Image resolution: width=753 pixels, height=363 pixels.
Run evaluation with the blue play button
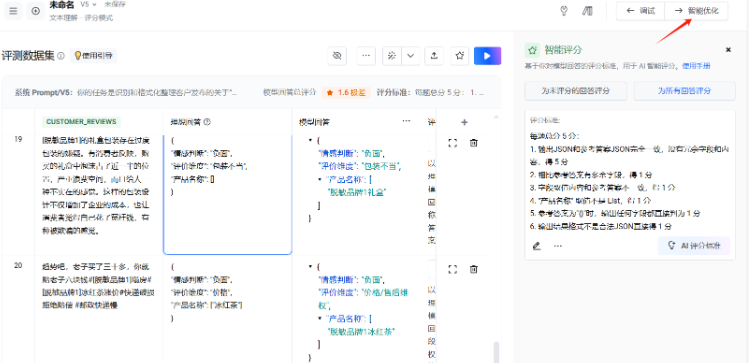tap(487, 56)
